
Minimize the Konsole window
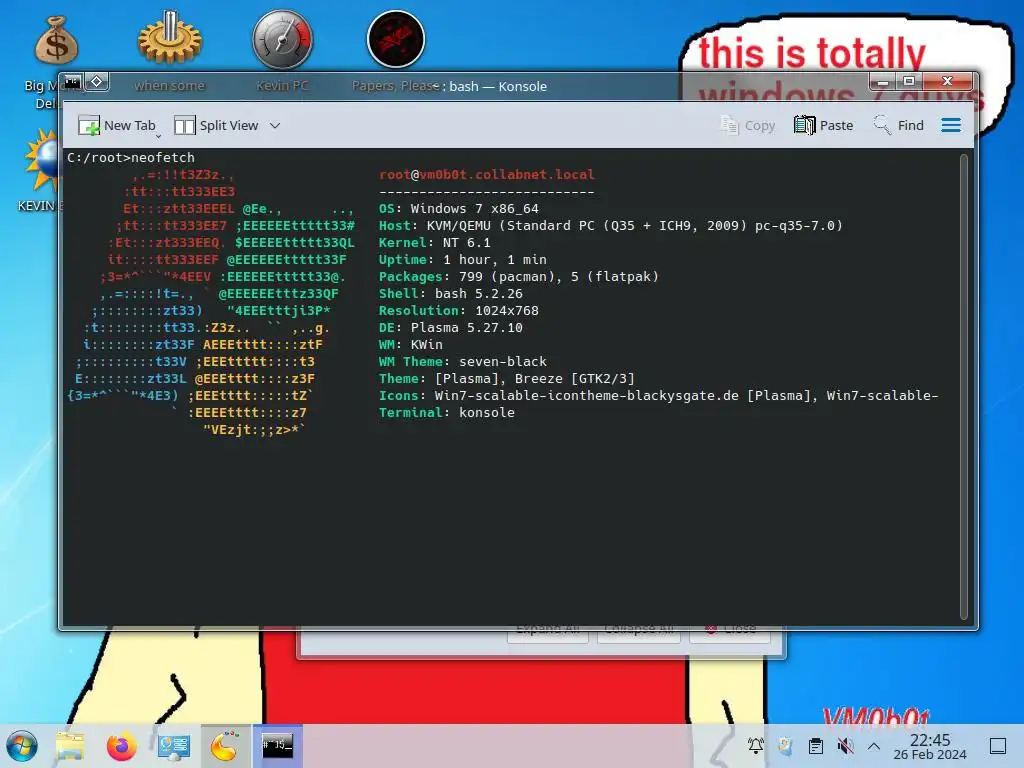click(x=882, y=82)
